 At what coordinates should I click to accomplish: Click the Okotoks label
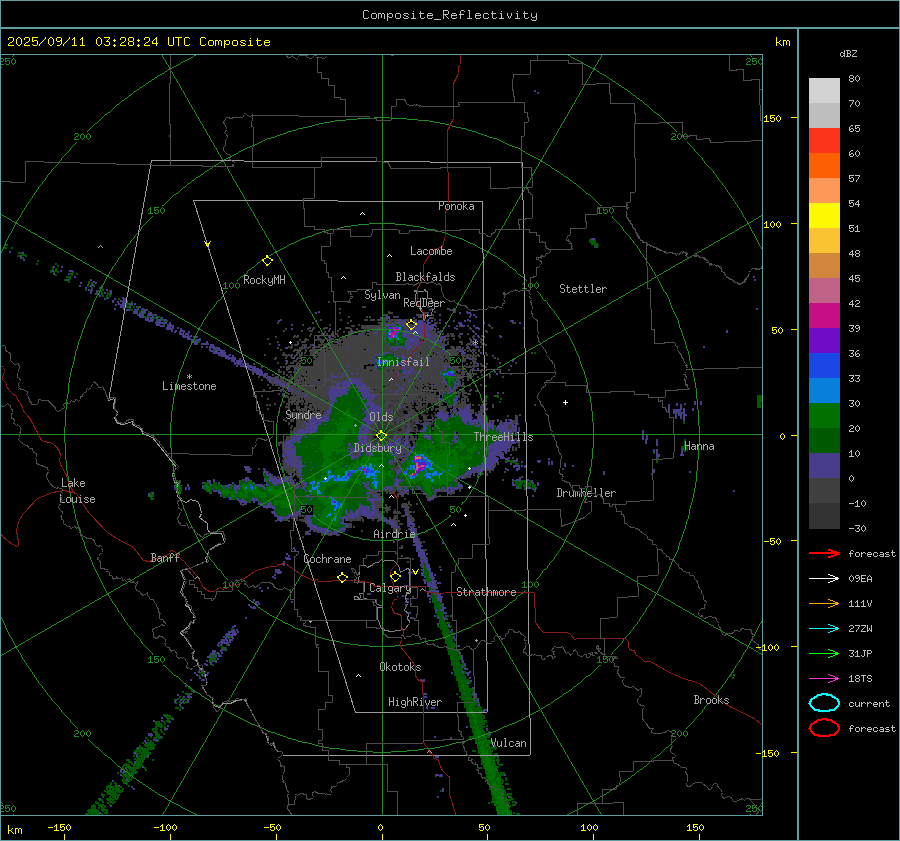(400, 666)
